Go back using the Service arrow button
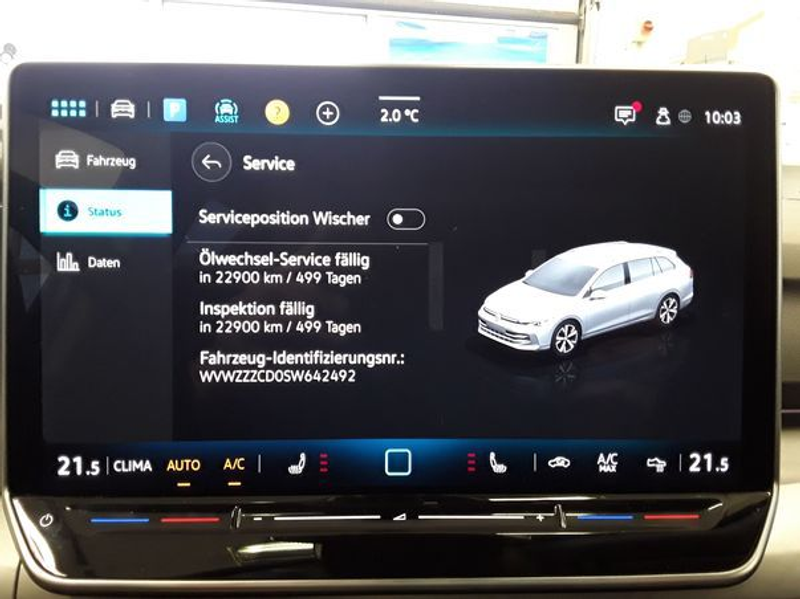 click(211, 163)
